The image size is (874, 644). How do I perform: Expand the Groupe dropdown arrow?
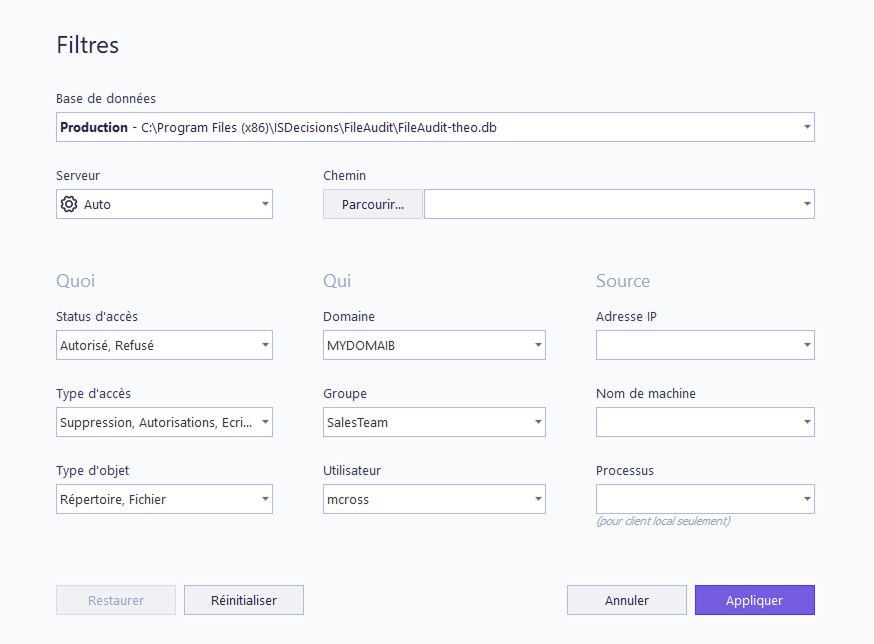tap(538, 422)
